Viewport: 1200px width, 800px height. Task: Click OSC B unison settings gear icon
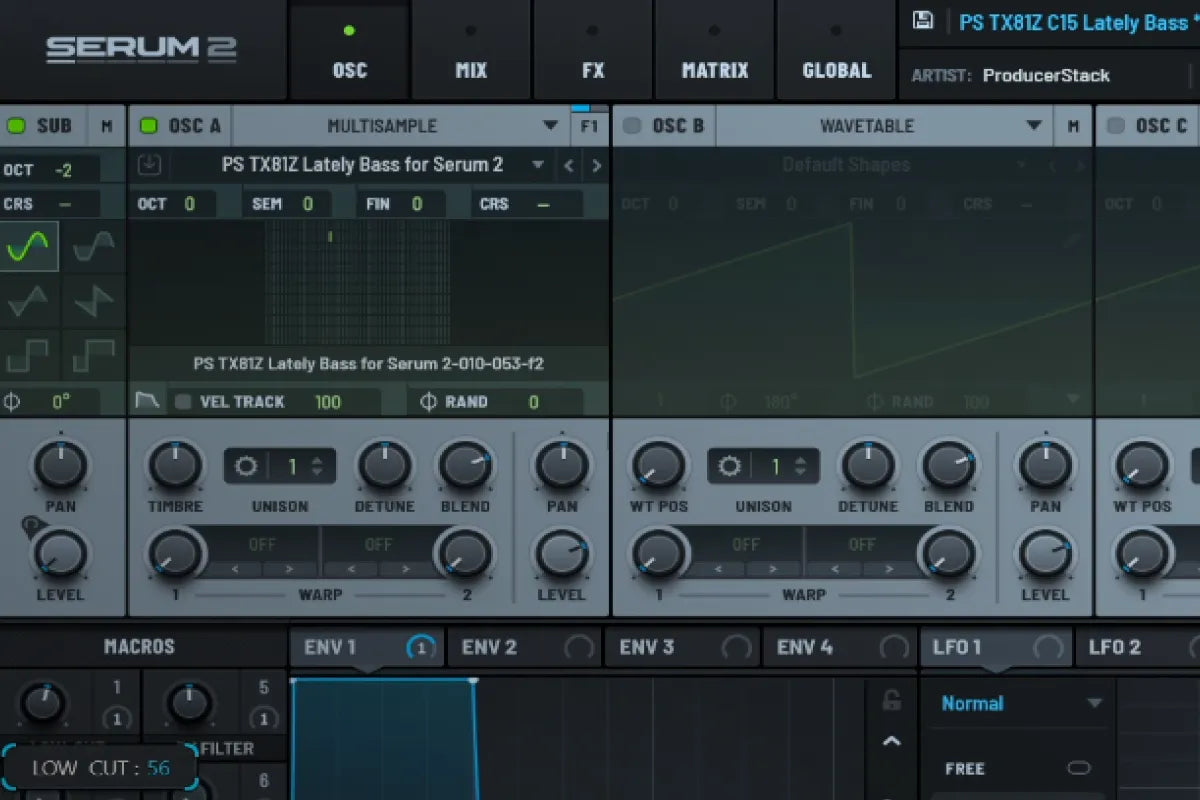point(730,466)
